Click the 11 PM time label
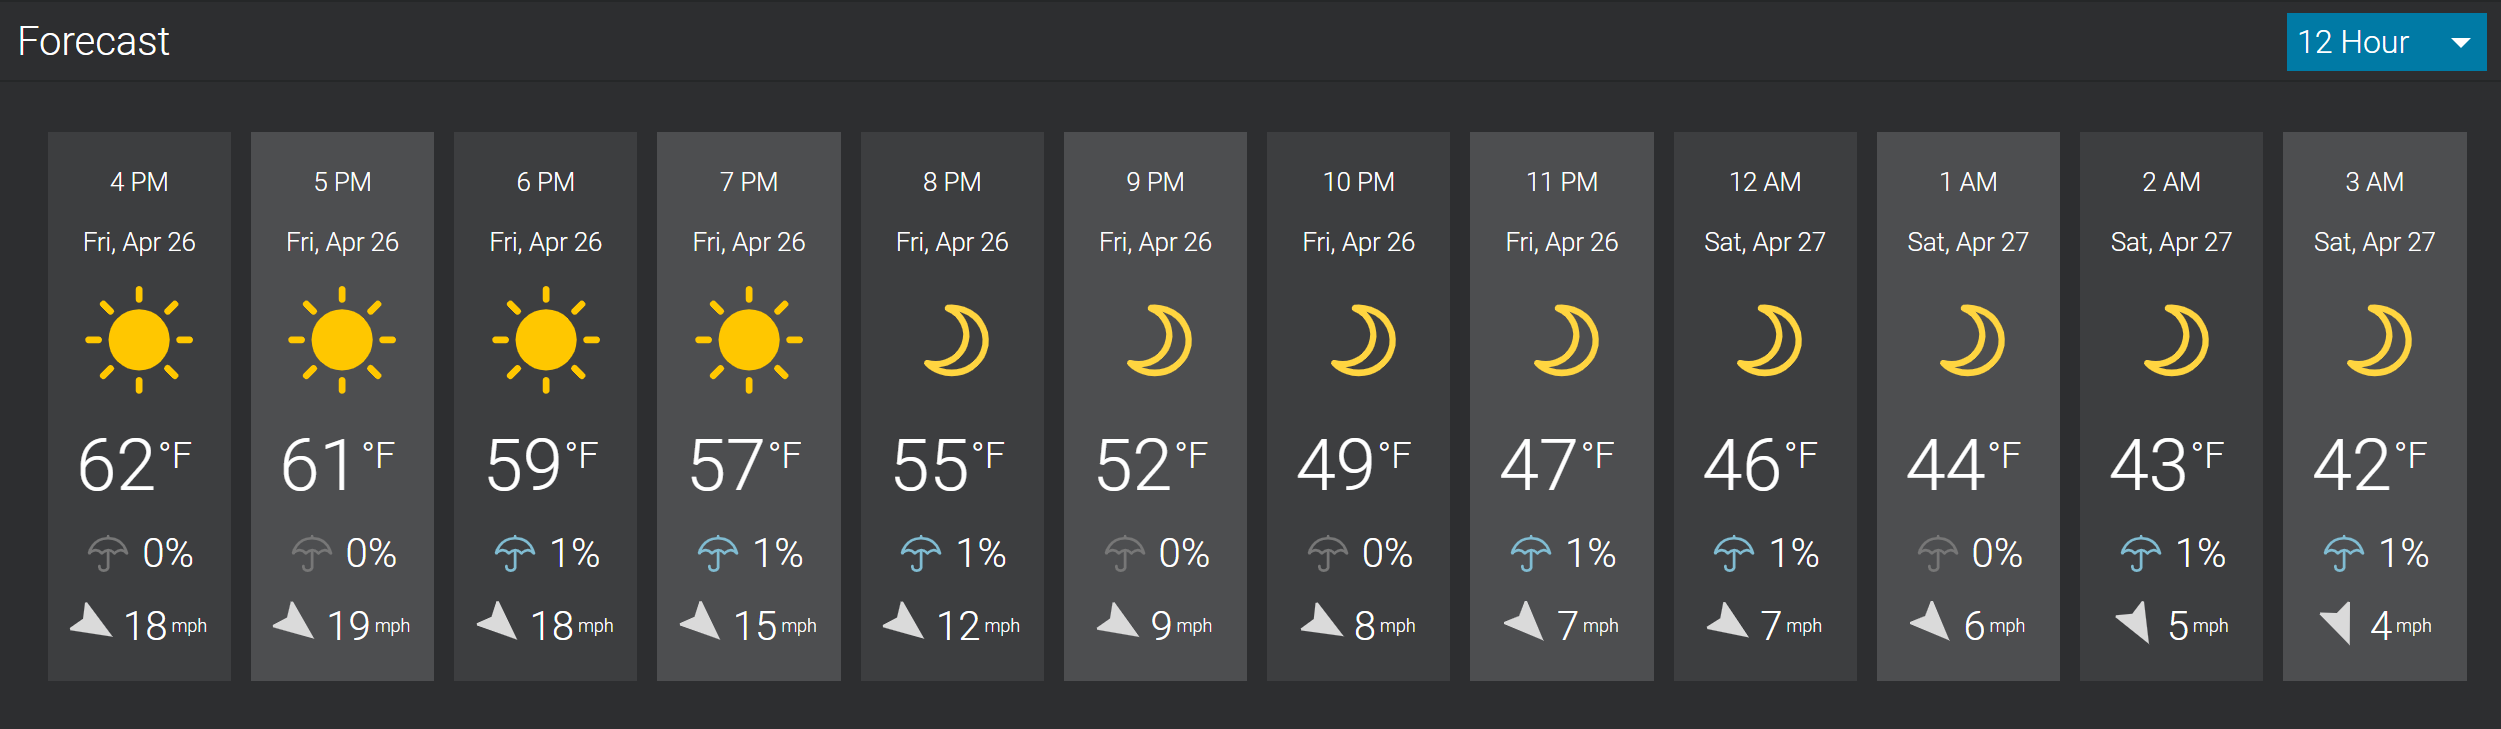Screen dimensions: 2501x729 point(1562,182)
